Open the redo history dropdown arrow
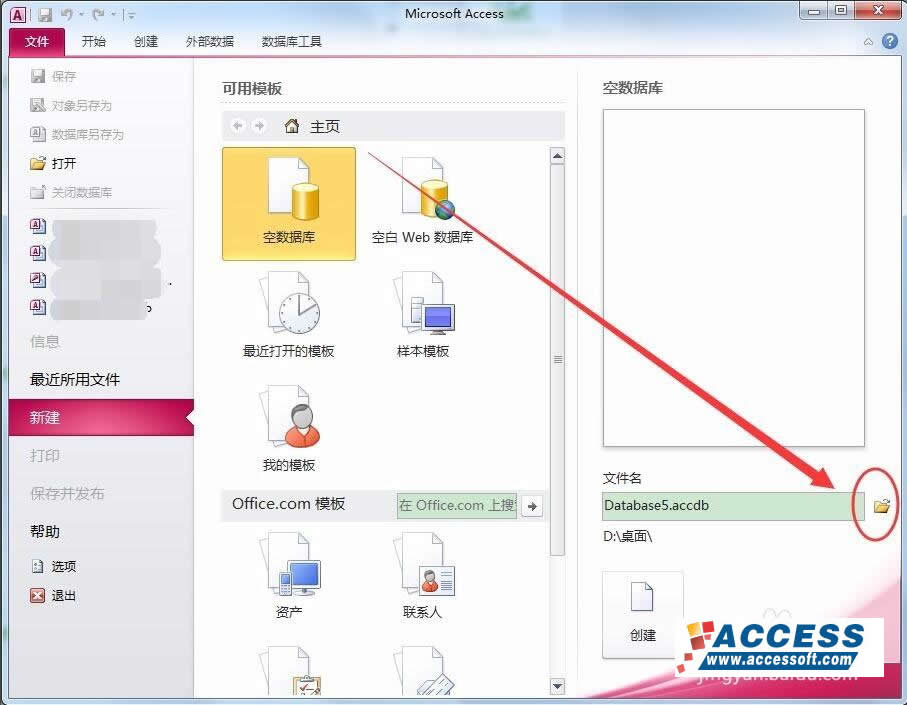The image size is (907, 705). coord(113,15)
